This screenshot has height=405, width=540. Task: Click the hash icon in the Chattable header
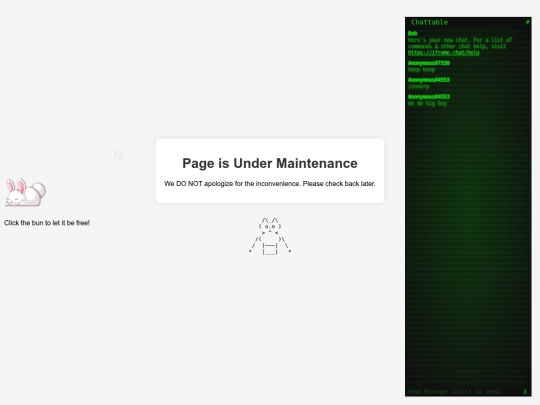pyautogui.click(x=527, y=22)
